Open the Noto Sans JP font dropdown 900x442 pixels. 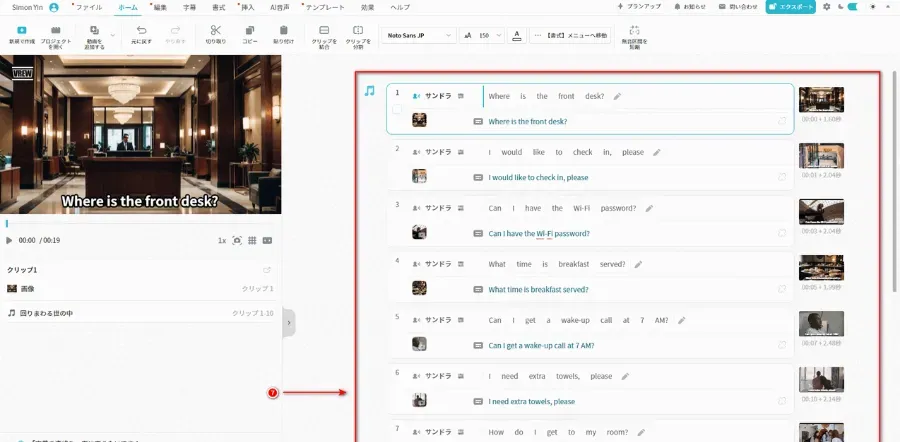418,36
